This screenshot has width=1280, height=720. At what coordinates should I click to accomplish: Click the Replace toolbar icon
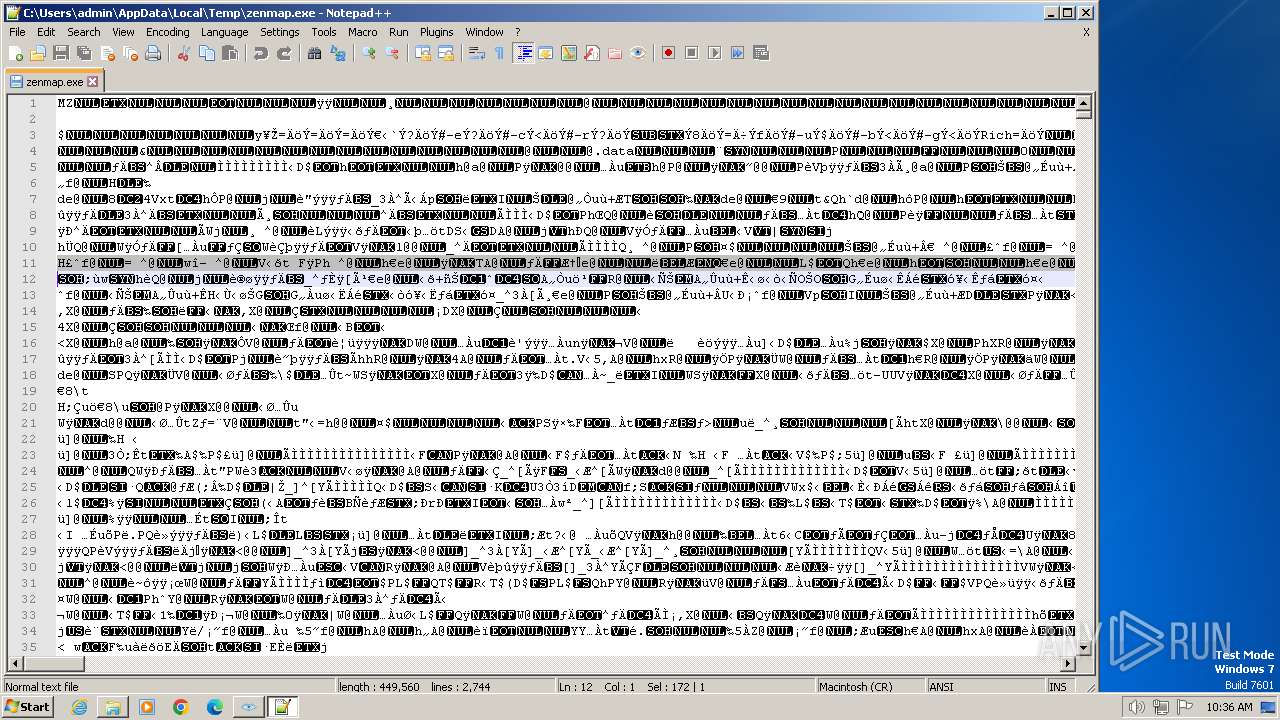point(338,53)
